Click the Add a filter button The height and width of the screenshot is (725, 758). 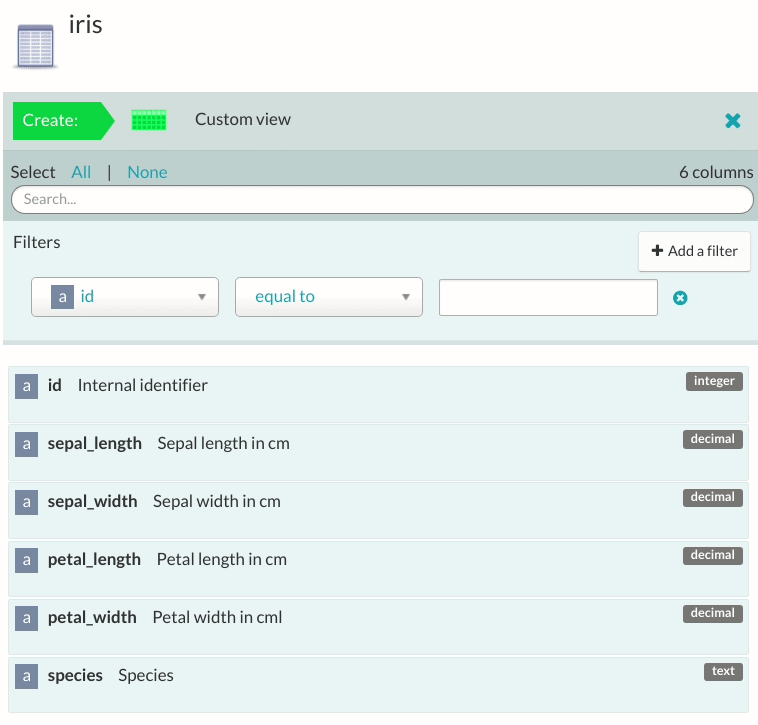tap(694, 251)
